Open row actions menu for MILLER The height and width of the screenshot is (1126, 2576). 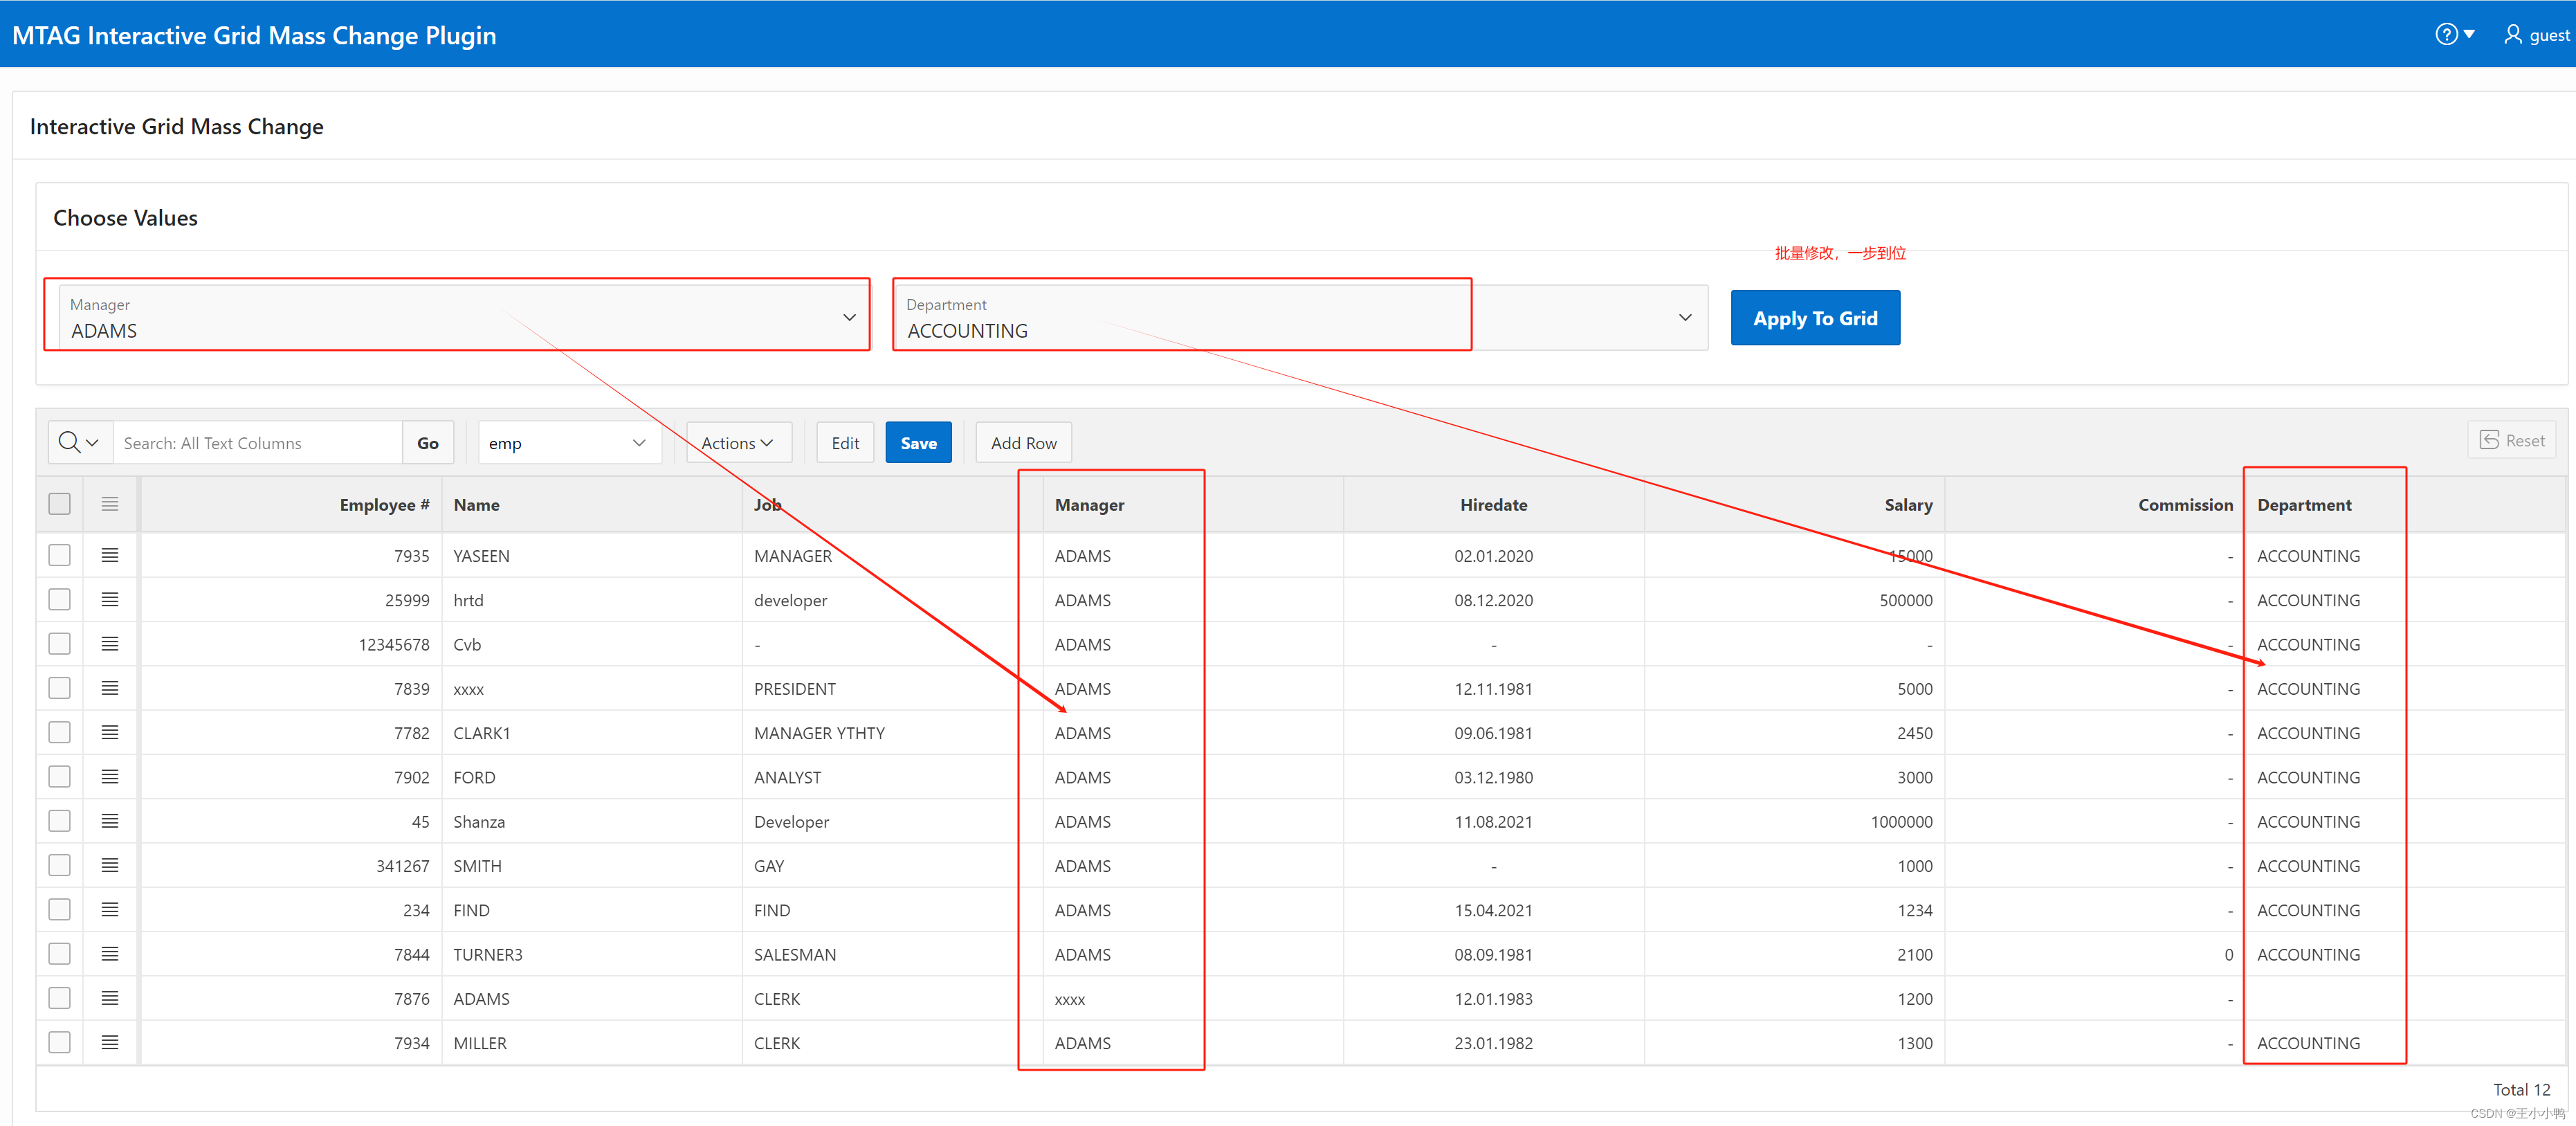pos(110,1043)
